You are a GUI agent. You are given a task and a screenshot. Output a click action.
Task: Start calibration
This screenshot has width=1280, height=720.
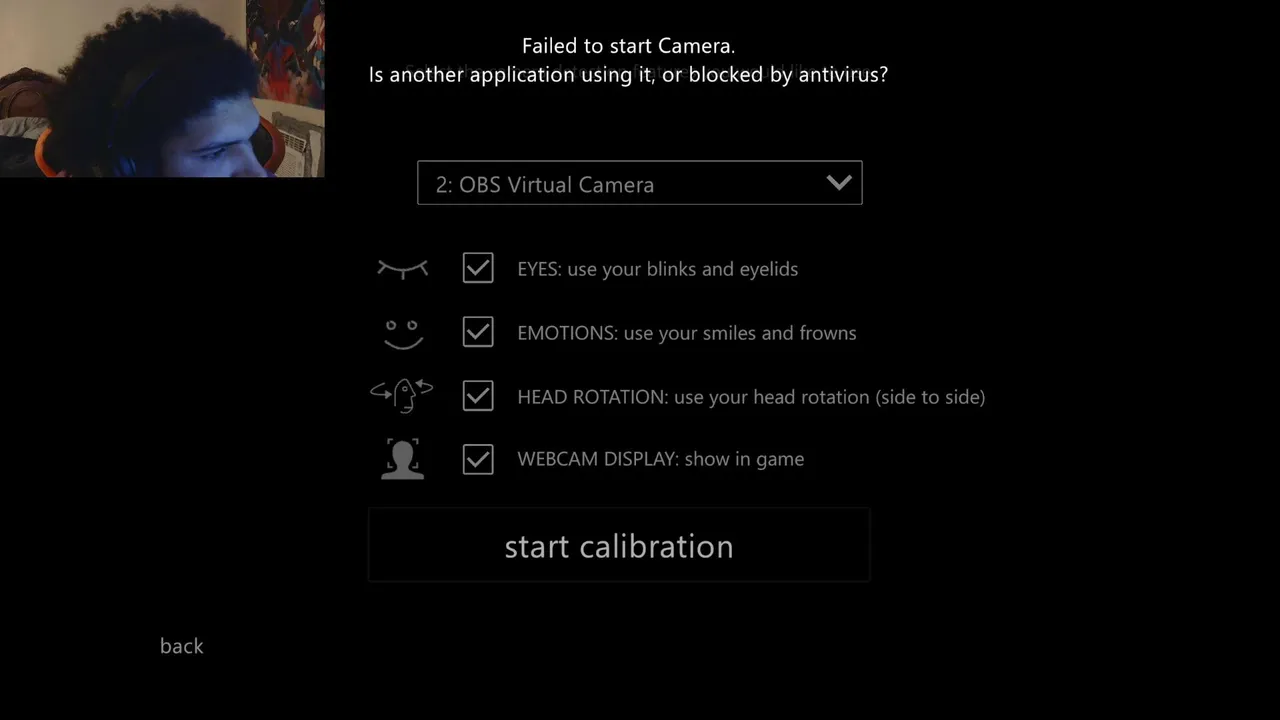point(619,545)
